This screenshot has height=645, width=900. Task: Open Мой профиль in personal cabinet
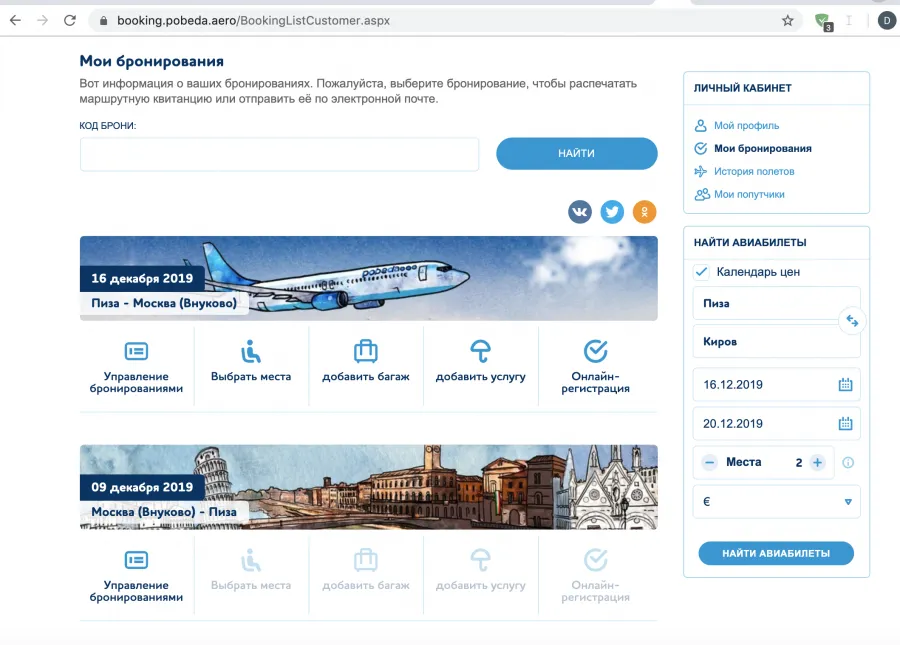click(x=746, y=125)
